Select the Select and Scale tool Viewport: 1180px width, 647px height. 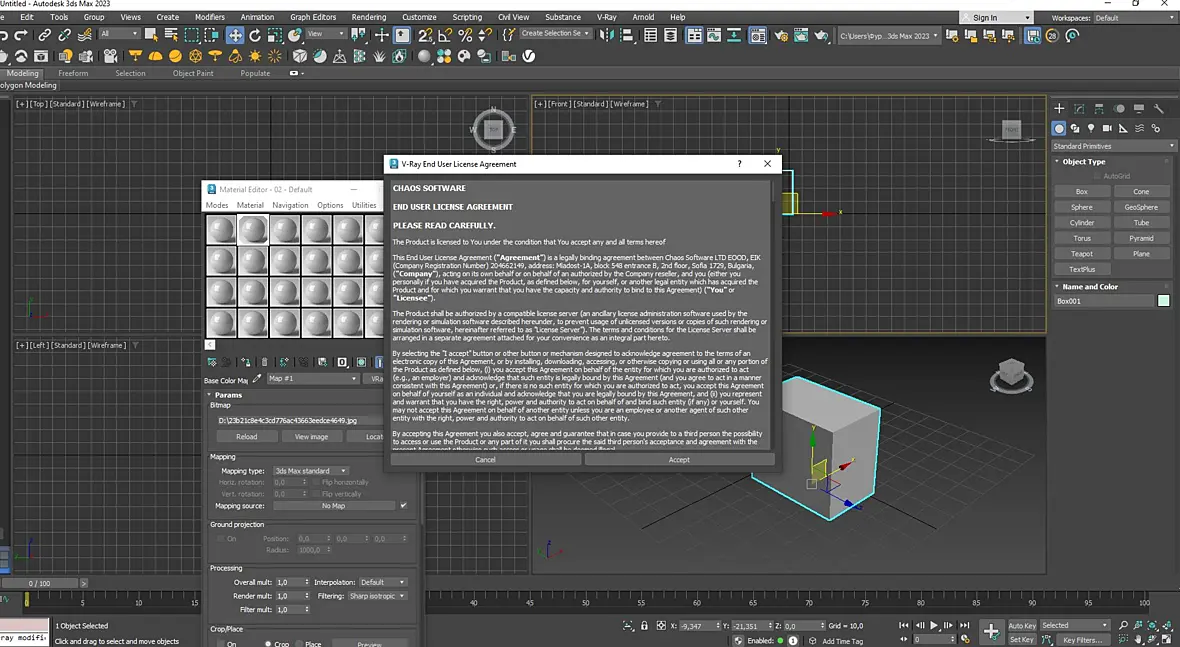(275, 35)
